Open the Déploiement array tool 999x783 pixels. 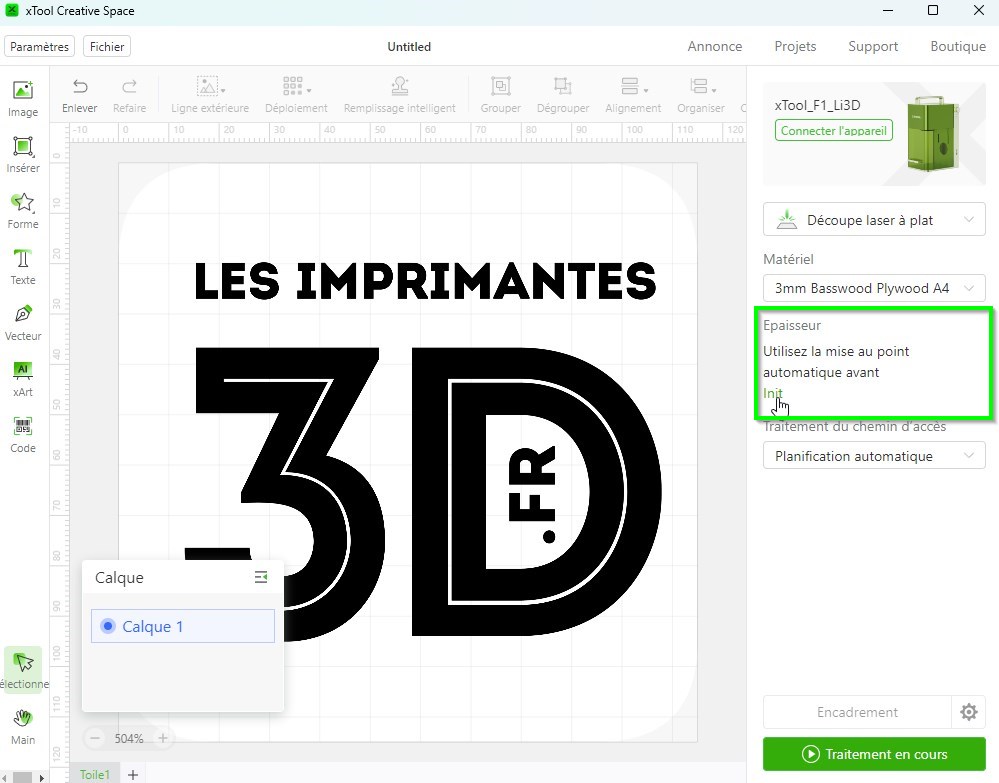click(296, 96)
